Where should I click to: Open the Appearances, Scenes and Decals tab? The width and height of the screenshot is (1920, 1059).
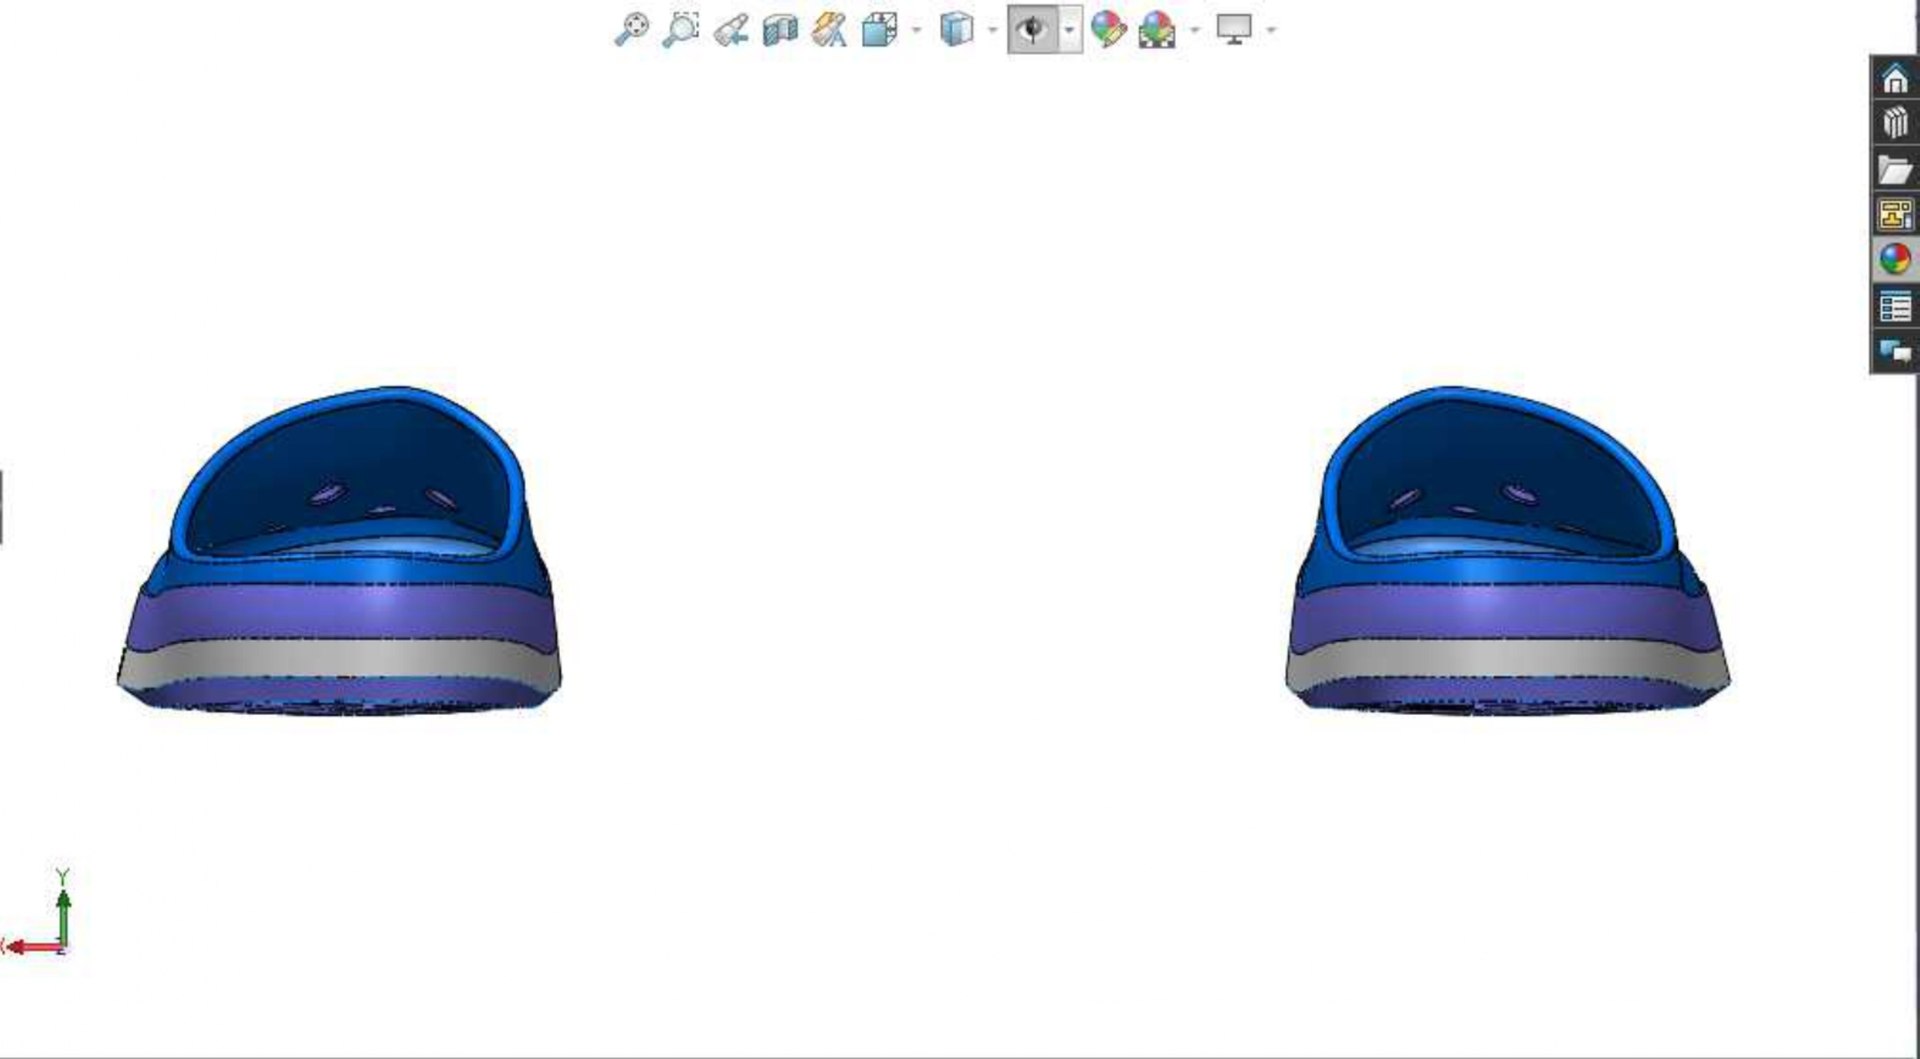1895,260
